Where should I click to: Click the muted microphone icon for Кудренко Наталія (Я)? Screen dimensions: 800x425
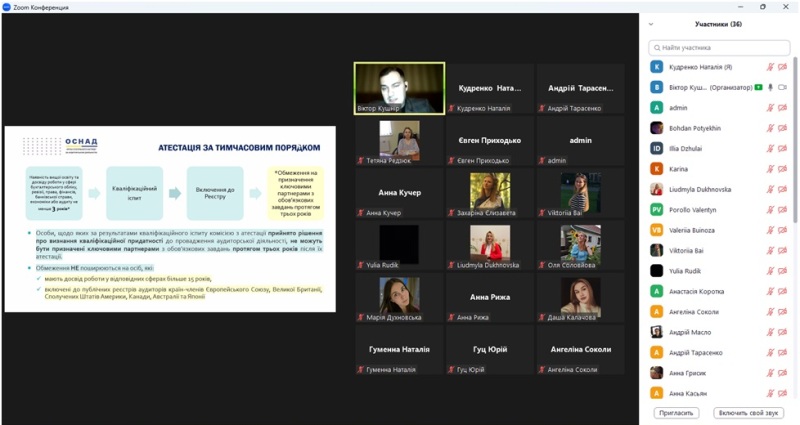pyautogui.click(x=770, y=67)
